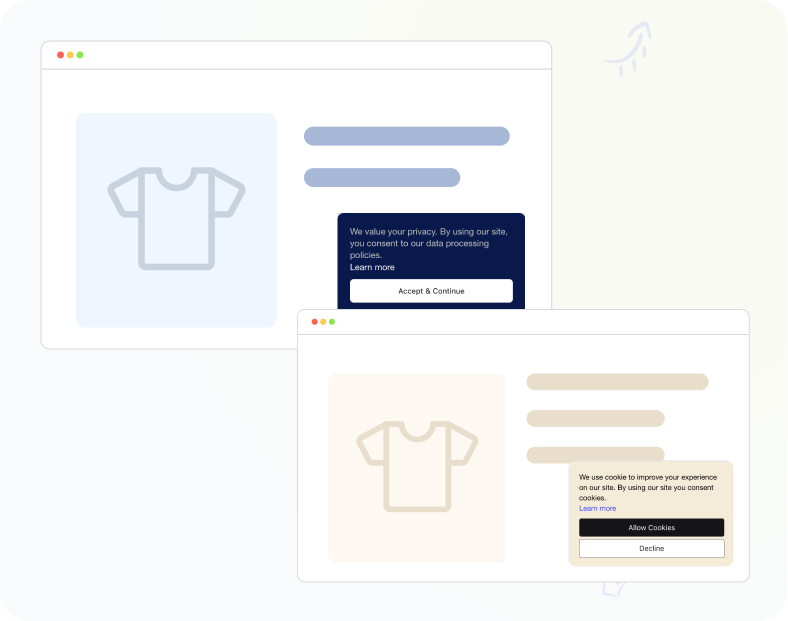
Task: Select the long blue placeholder bar
Action: pos(407,136)
